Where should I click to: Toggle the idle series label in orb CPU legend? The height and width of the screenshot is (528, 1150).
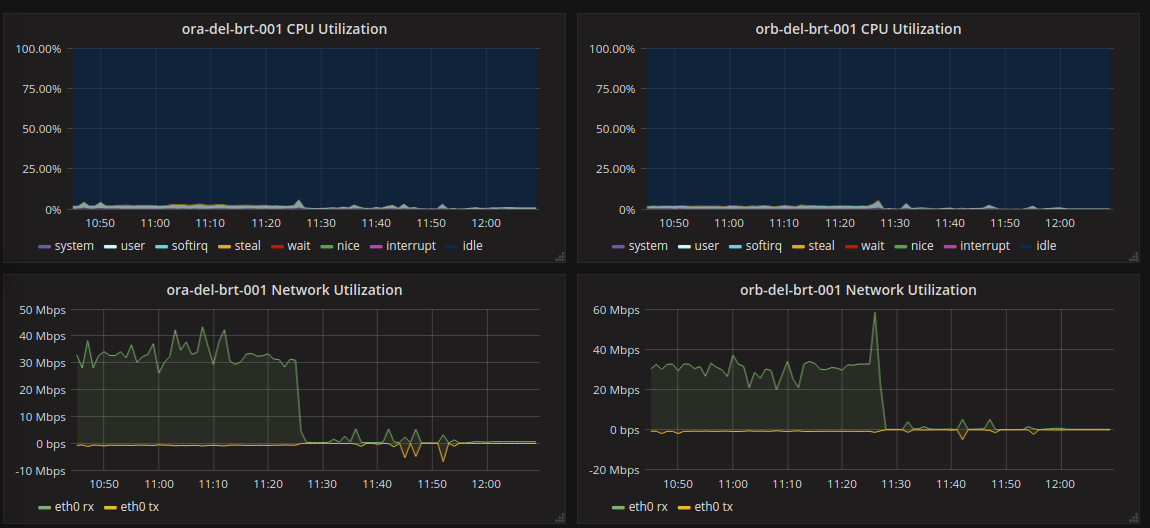1047,246
